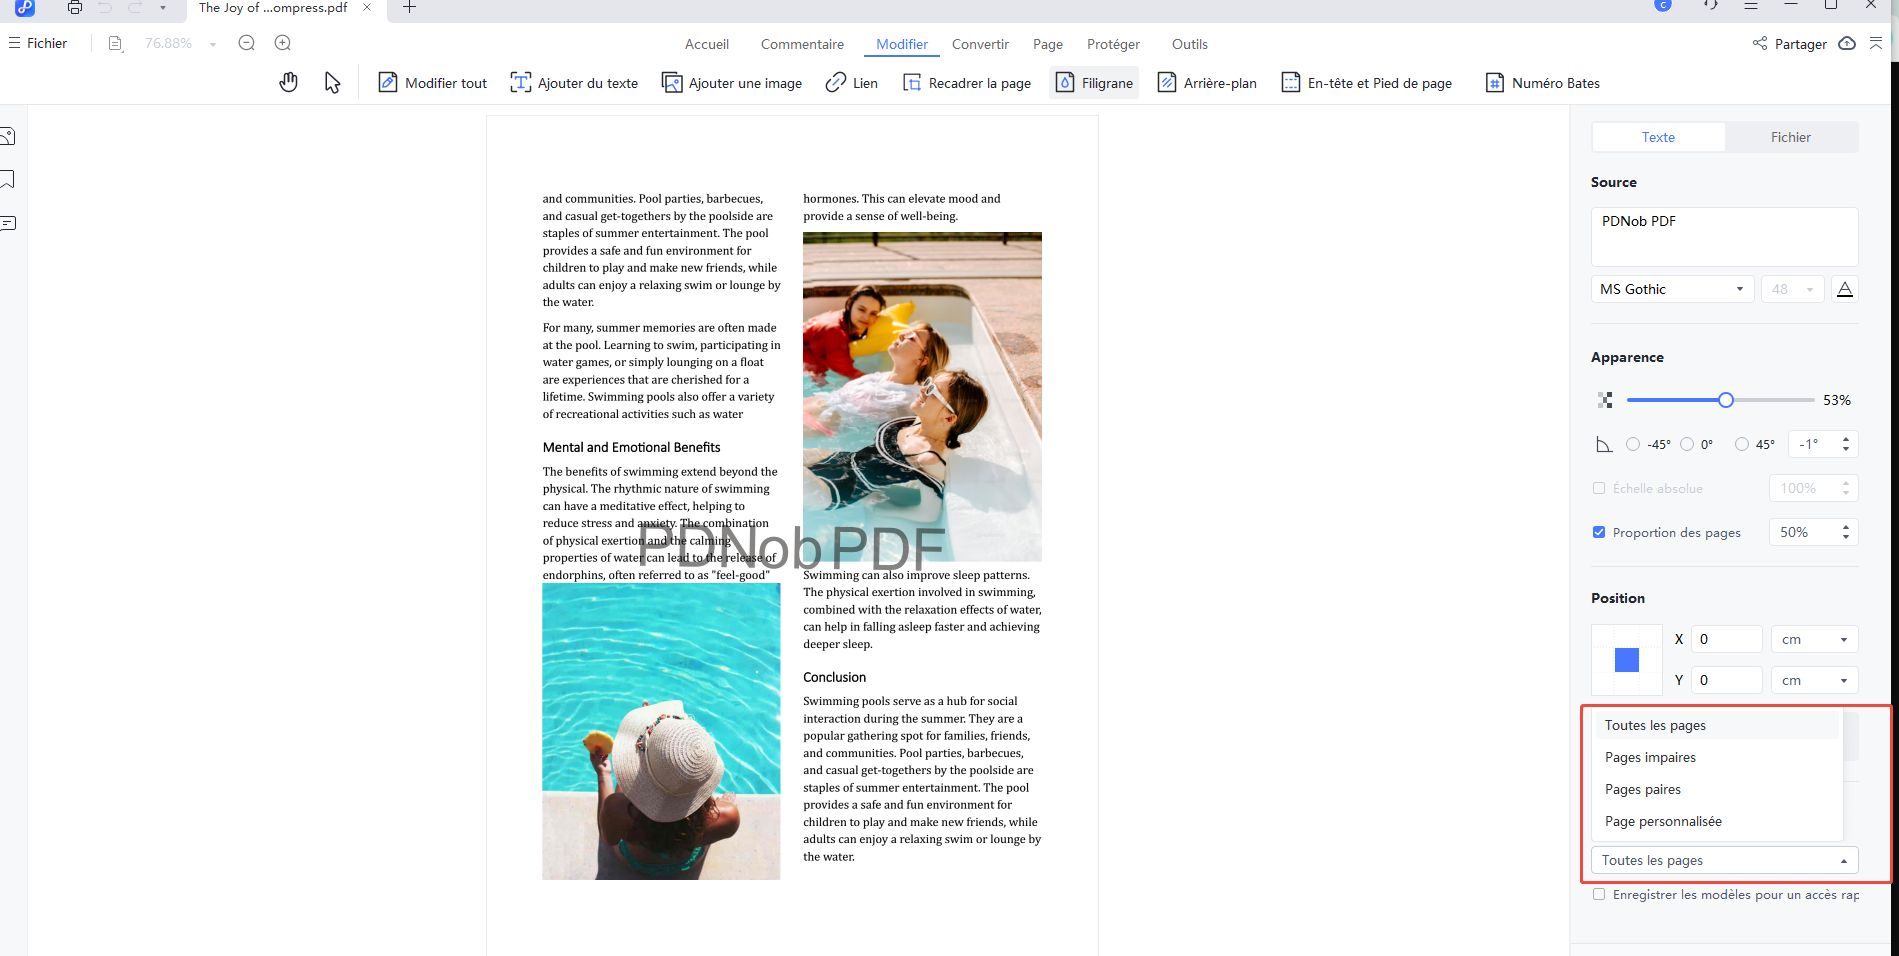1899x956 pixels.
Task: Open the Arrière-plan tool
Action: 1207,82
